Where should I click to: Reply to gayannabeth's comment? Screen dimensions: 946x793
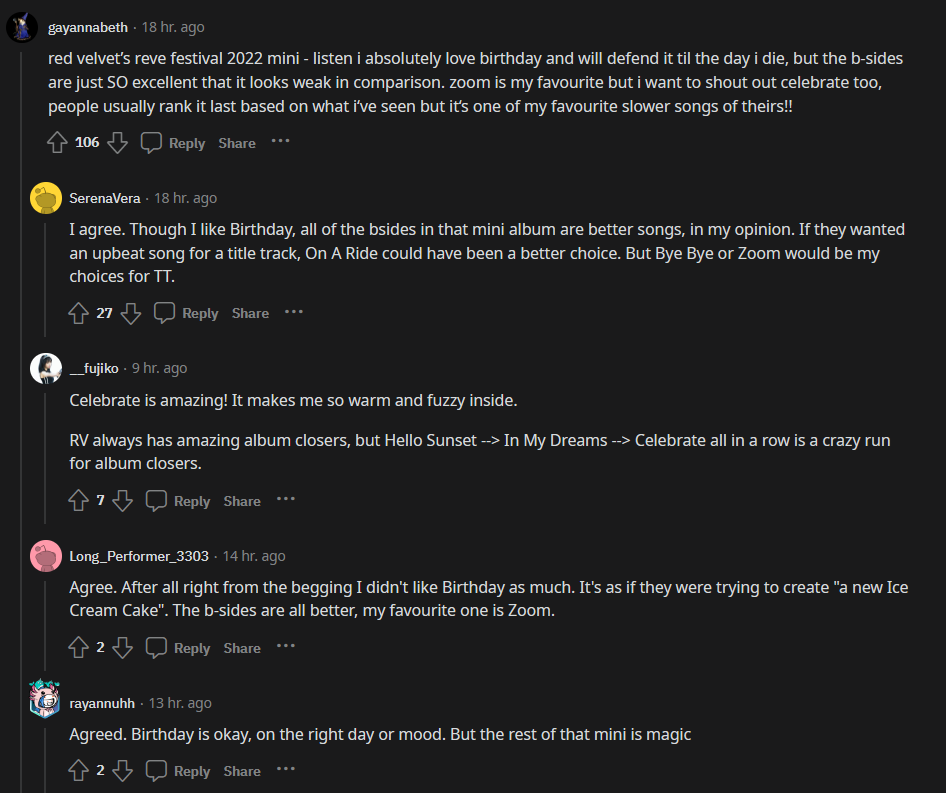coord(174,143)
